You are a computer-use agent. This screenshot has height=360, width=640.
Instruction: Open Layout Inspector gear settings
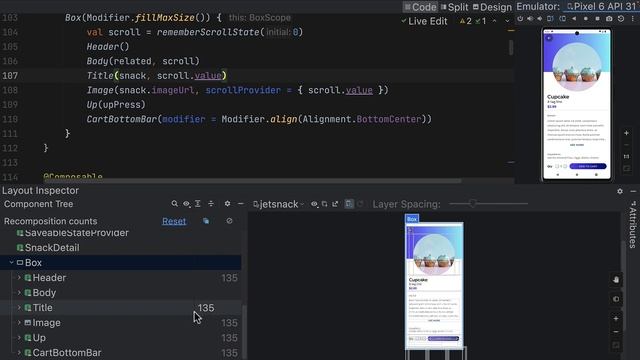pyautogui.click(x=620, y=191)
